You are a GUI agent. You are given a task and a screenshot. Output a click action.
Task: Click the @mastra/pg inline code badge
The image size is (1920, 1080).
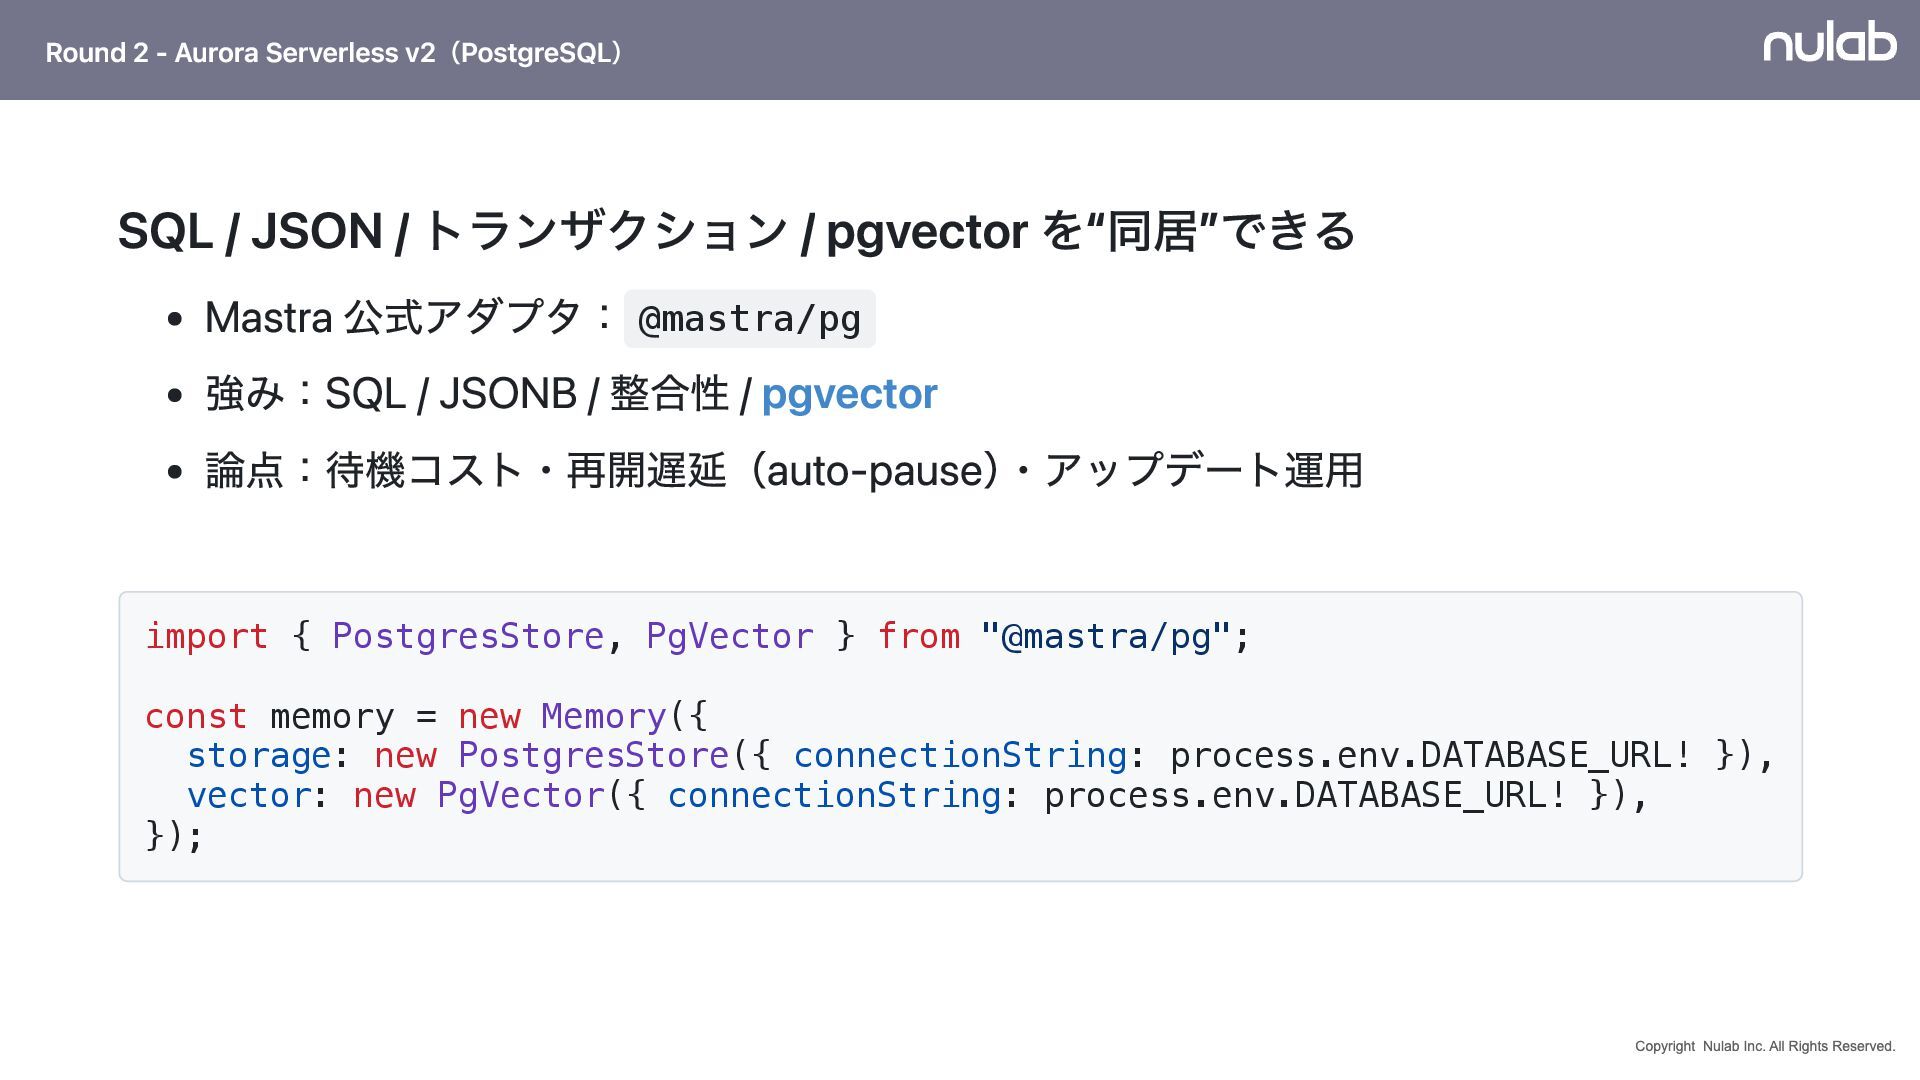coord(749,319)
